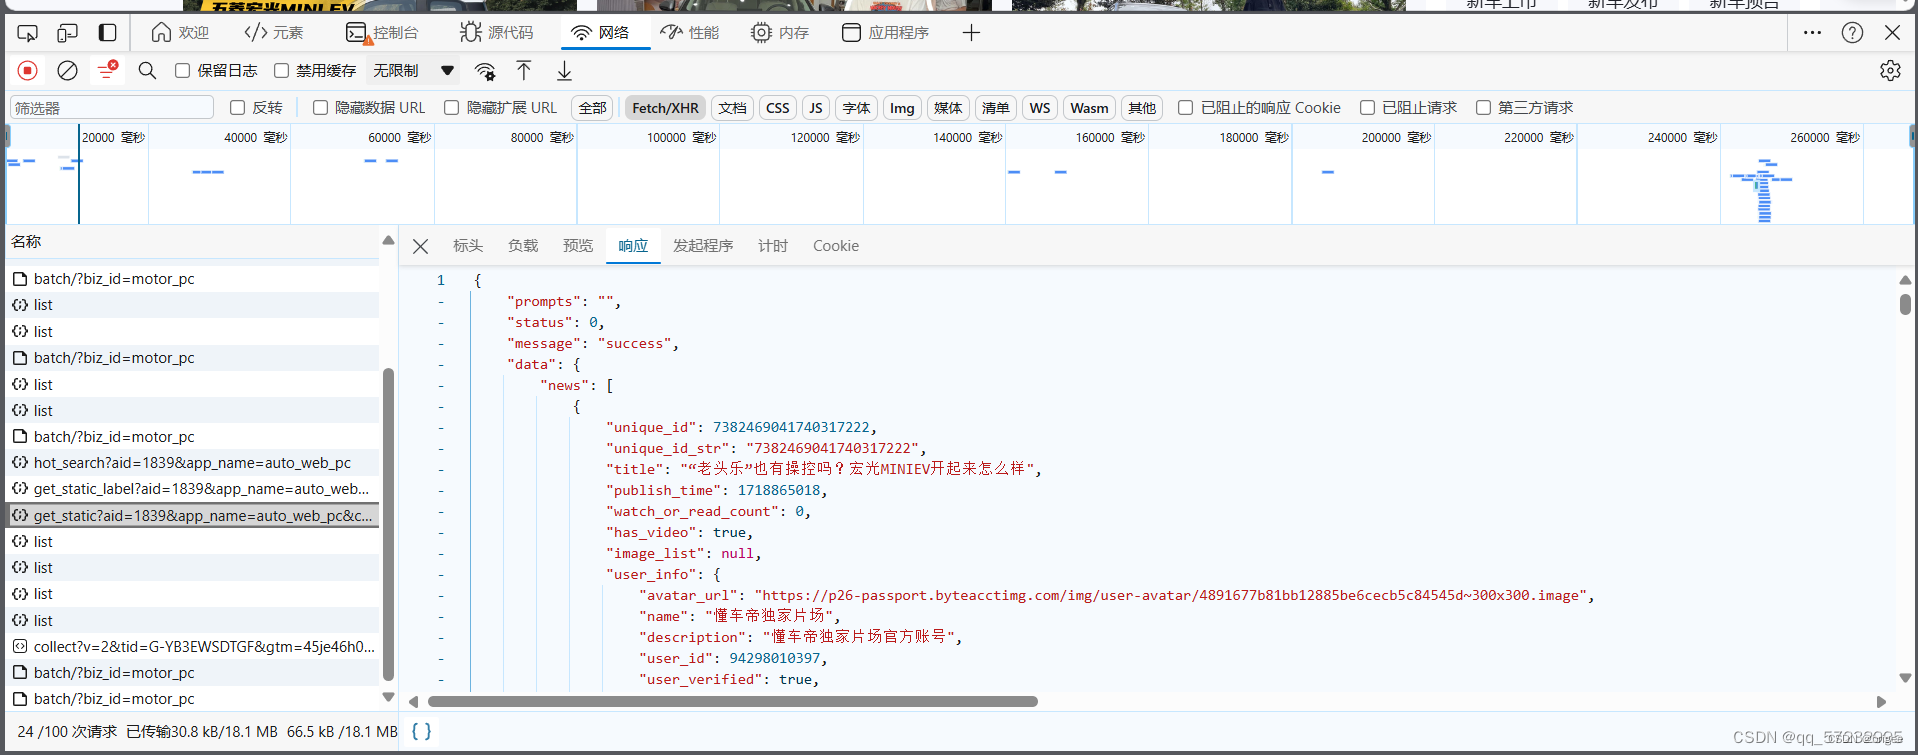
Task: Stop recording network log red button
Action: [28, 70]
